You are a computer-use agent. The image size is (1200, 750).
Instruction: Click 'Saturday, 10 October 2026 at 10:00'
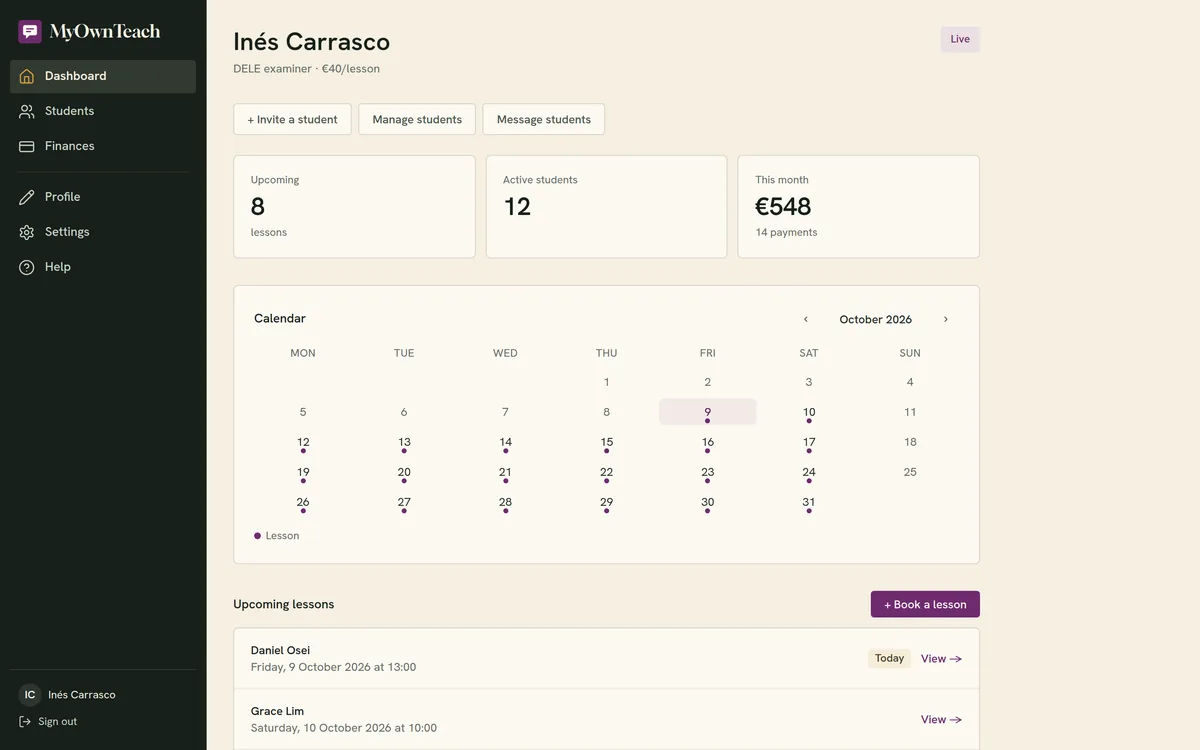344,728
